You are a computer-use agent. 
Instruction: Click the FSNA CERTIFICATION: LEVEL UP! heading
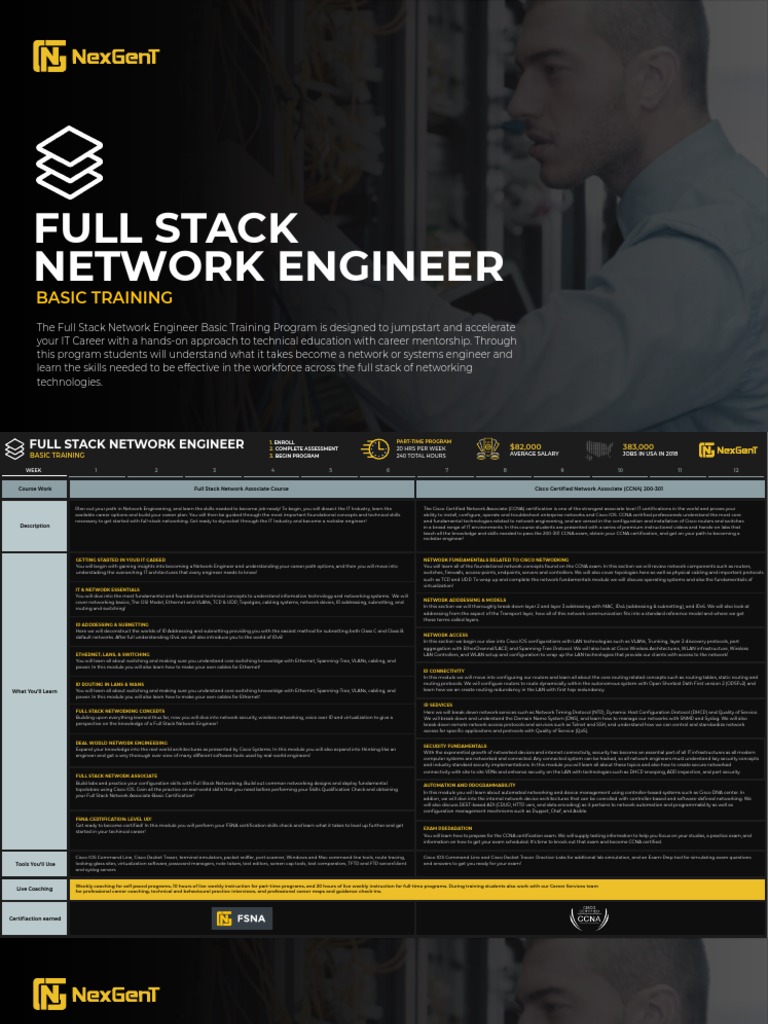tap(114, 818)
